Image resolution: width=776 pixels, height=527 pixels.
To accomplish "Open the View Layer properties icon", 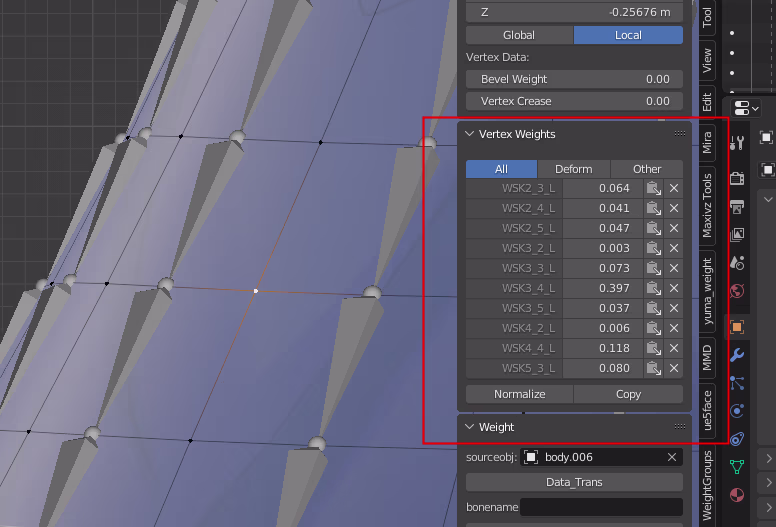I will (x=737, y=234).
